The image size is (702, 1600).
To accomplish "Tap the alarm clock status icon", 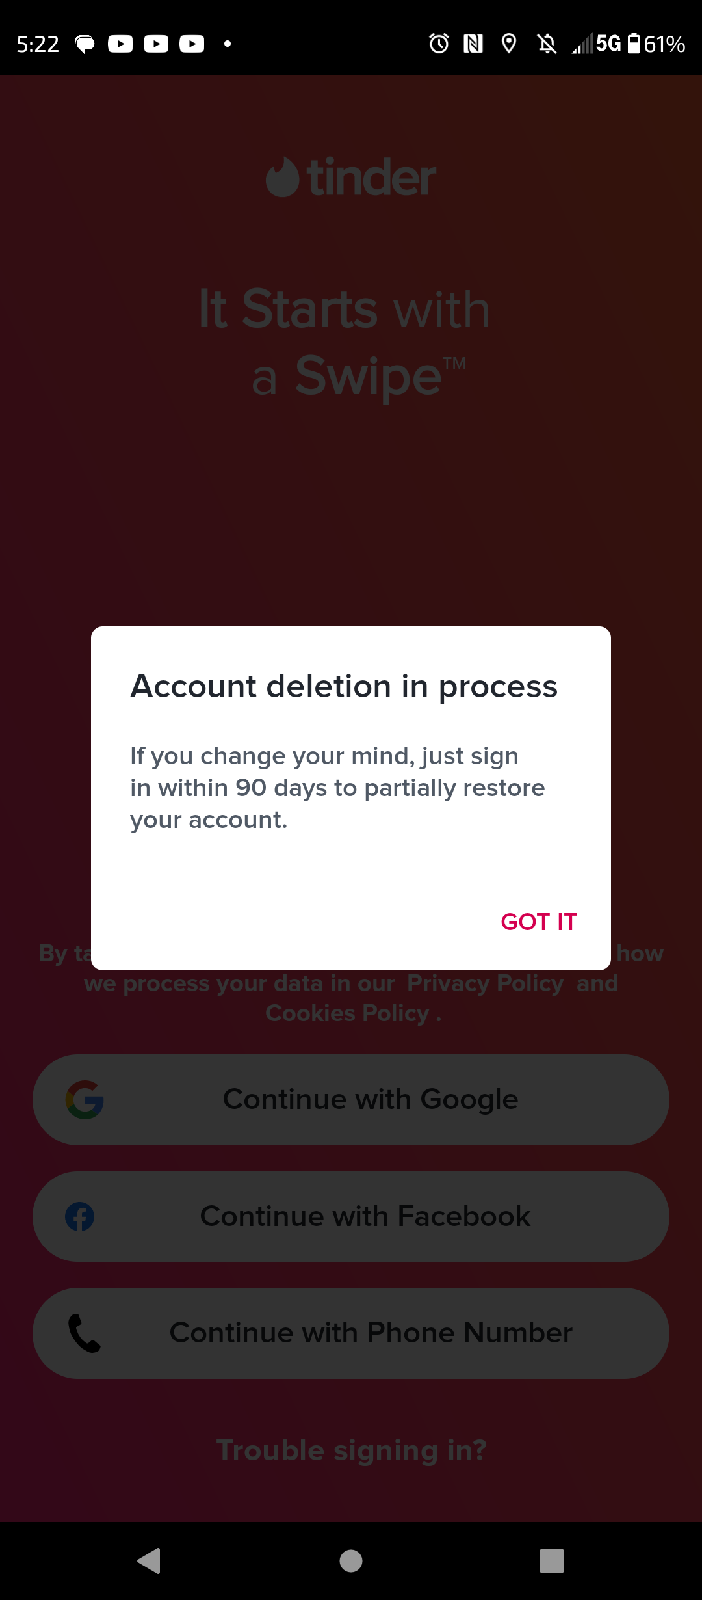I will click(x=439, y=43).
